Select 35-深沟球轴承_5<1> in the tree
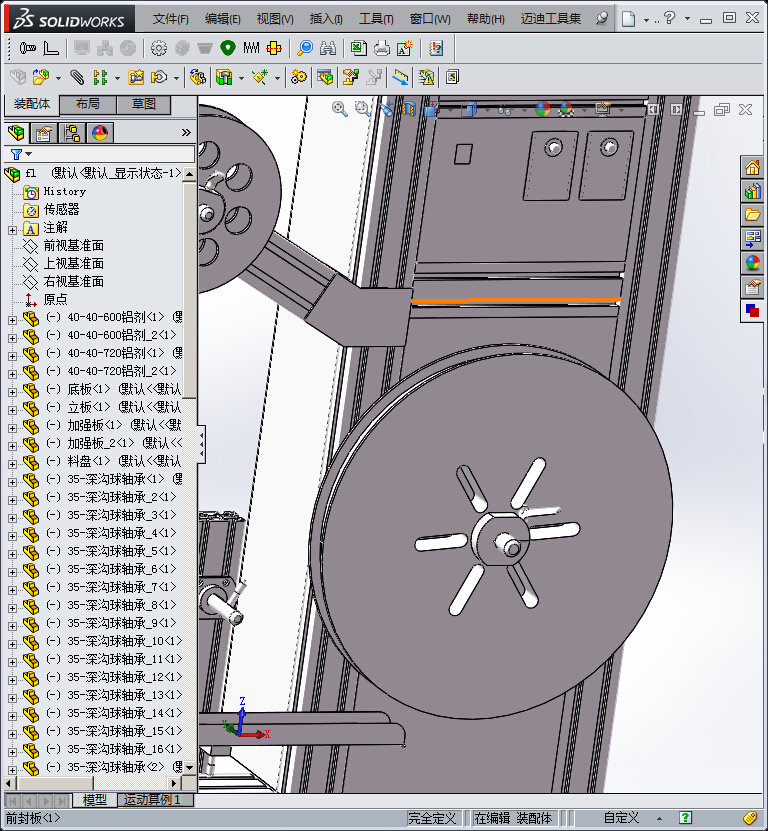This screenshot has height=831, width=768. coord(120,551)
